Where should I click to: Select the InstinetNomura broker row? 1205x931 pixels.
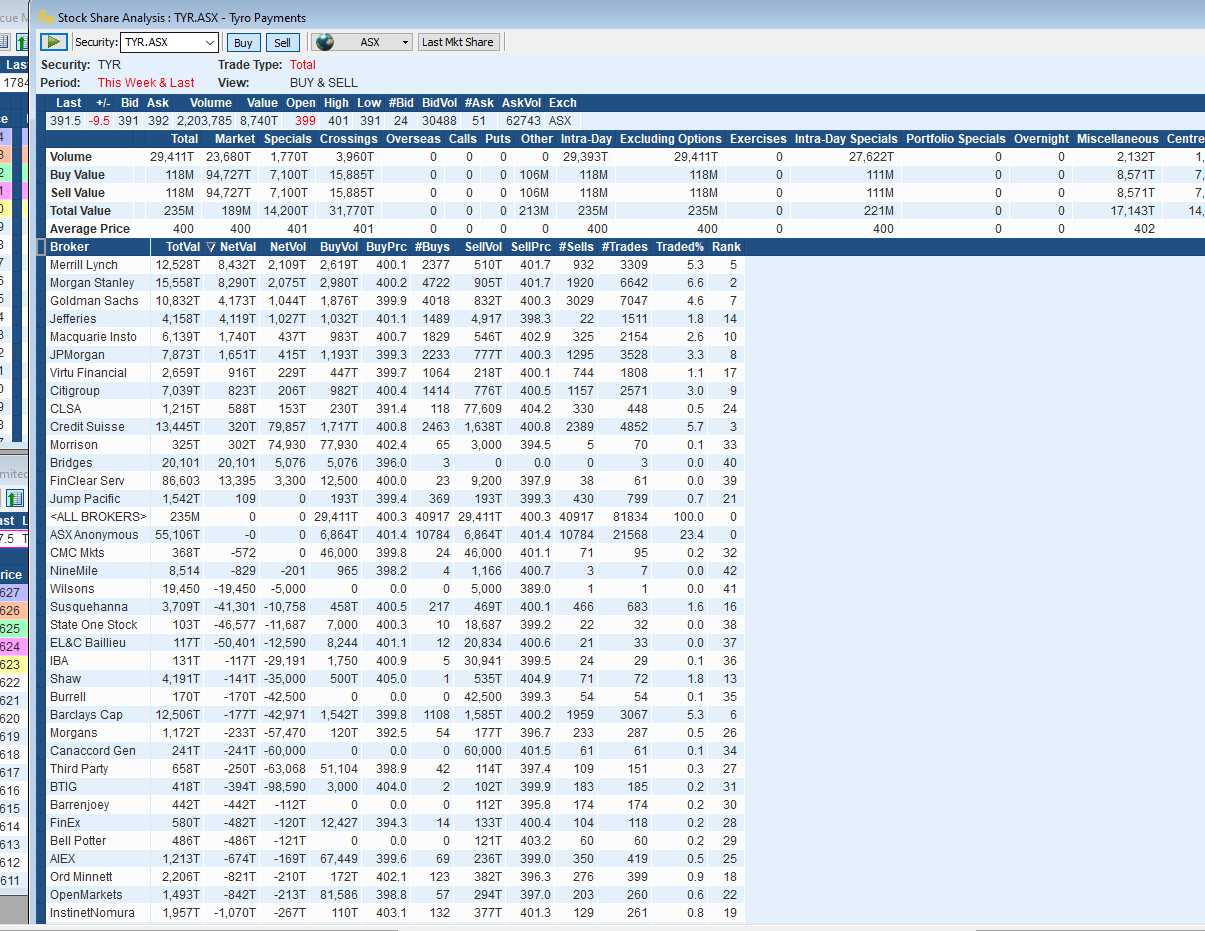tap(395, 913)
